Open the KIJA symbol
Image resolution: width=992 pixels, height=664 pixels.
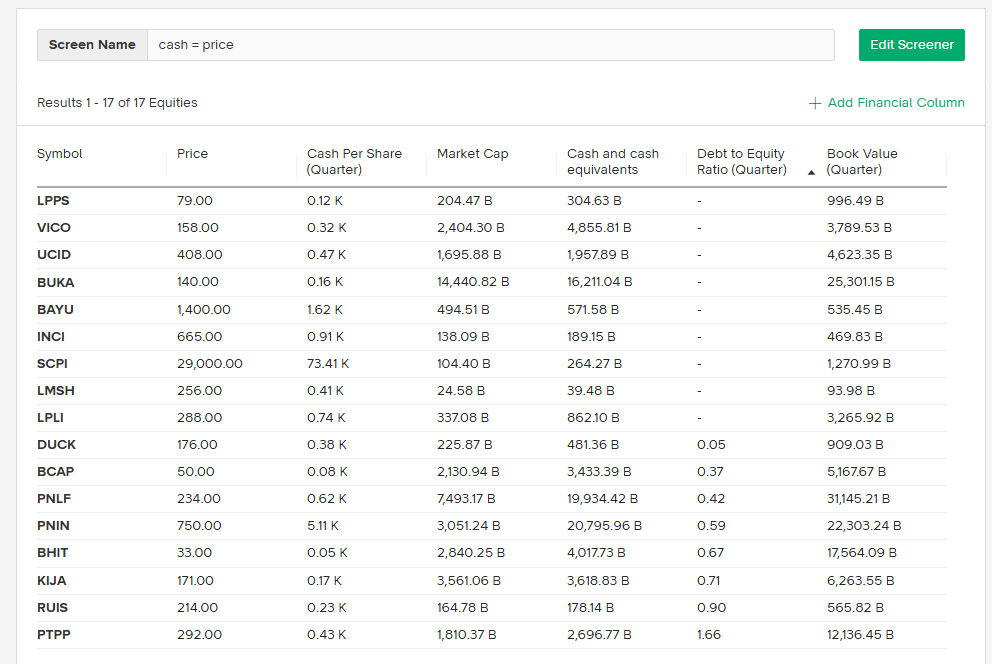(51, 581)
